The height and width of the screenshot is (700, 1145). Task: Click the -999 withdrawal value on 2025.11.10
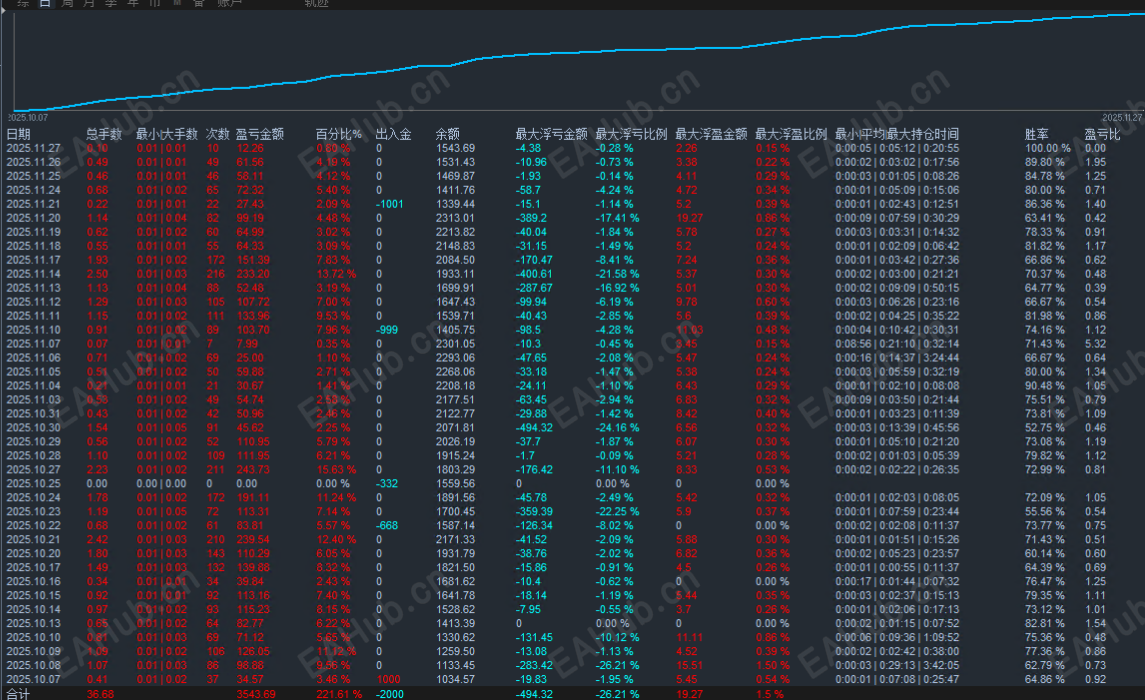(387, 330)
